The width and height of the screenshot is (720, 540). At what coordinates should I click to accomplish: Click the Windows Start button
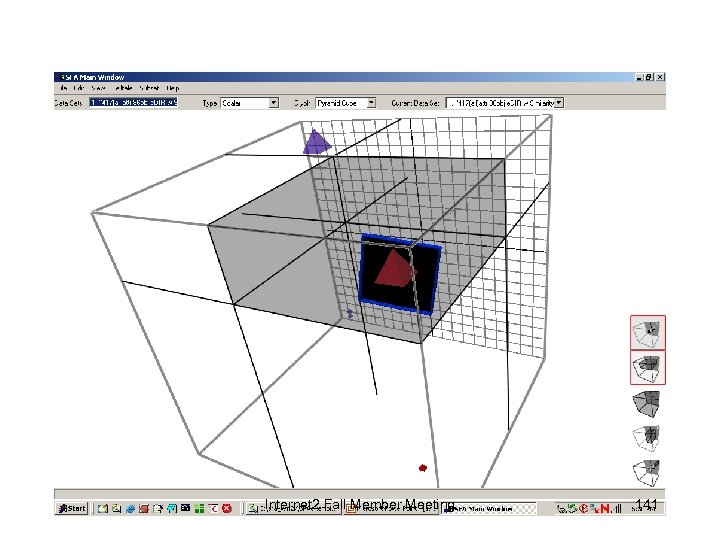point(72,508)
